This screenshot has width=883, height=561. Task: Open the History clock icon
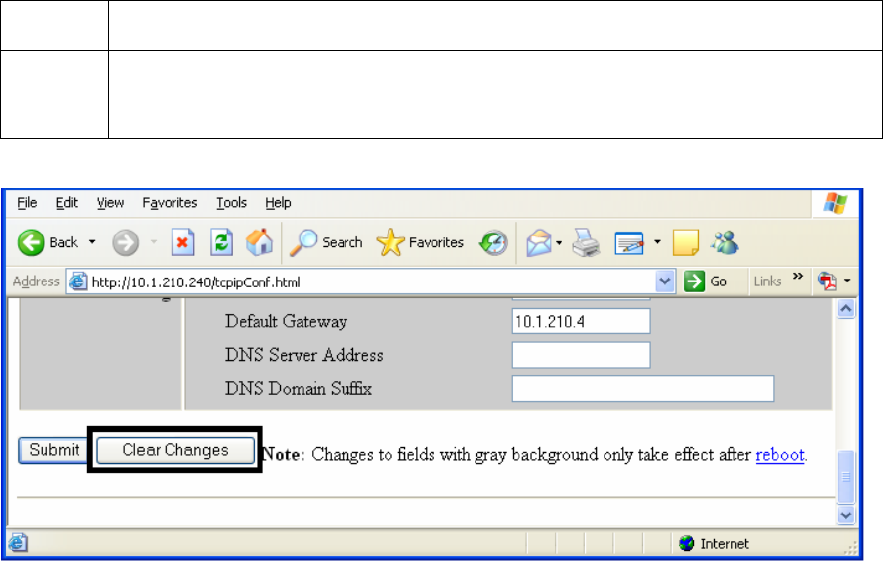493,243
